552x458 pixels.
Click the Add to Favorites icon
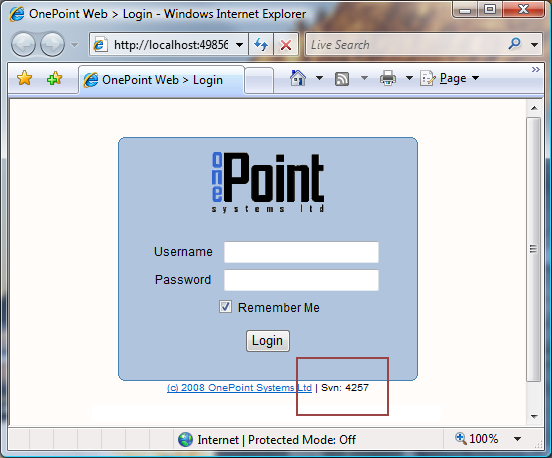click(54, 78)
